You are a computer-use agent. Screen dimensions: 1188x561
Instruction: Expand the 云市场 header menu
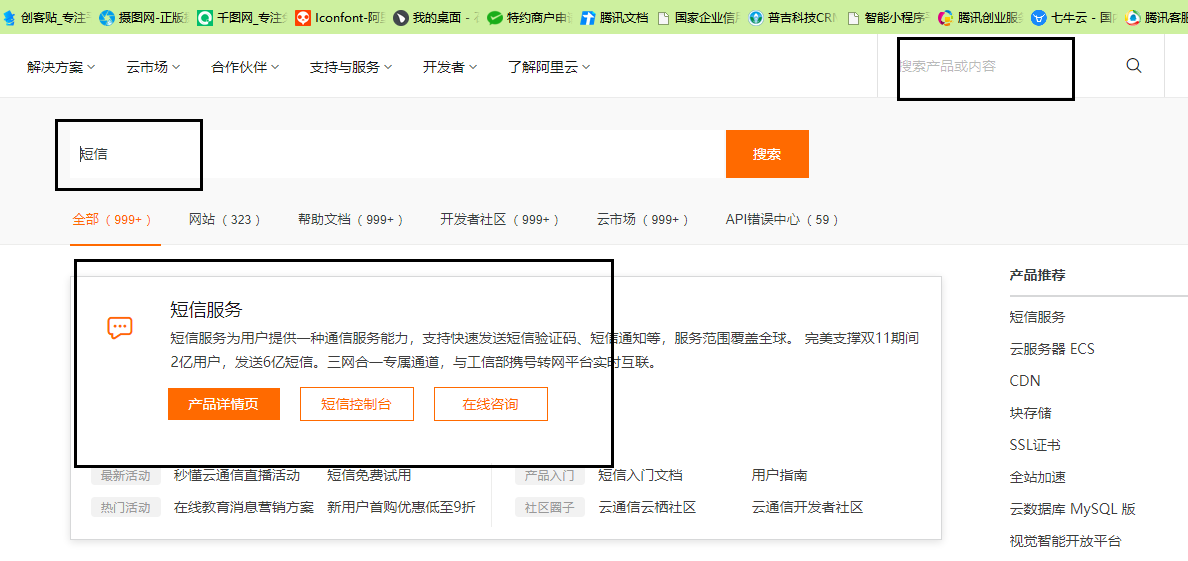(153, 67)
